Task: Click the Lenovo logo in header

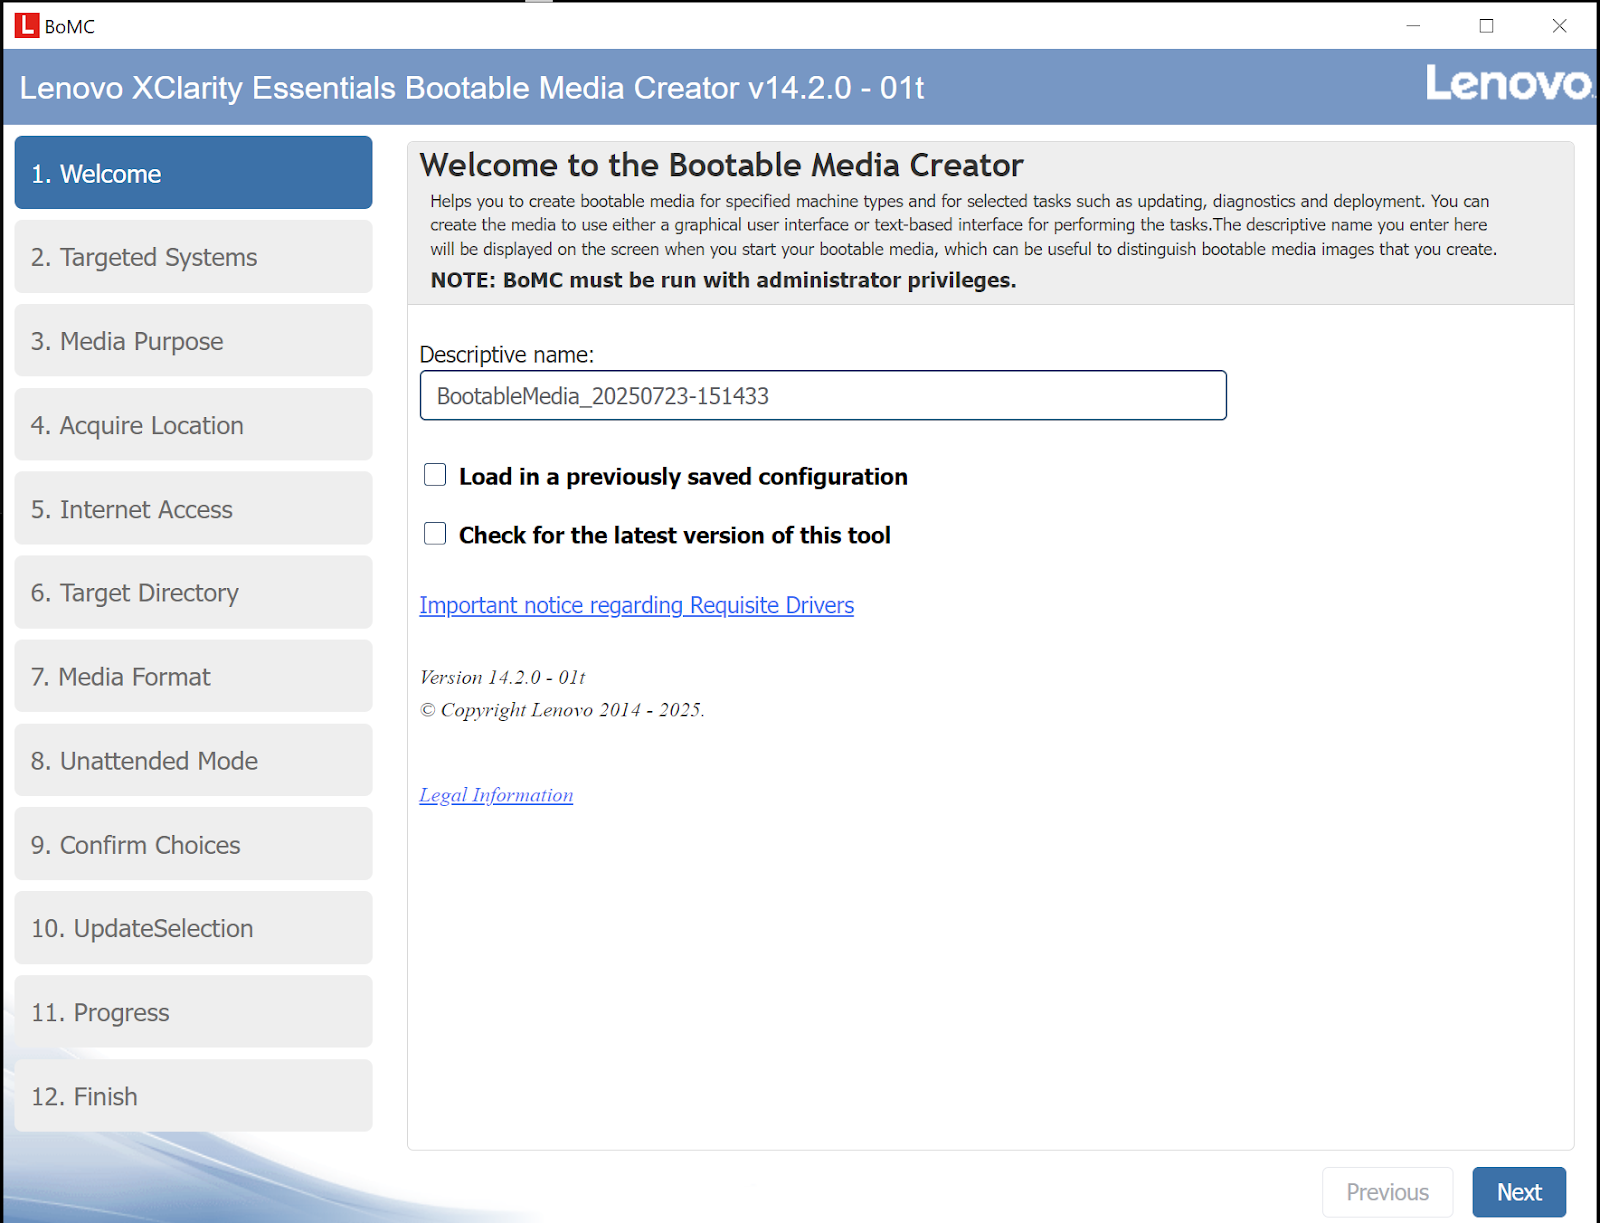Action: 1509,83
